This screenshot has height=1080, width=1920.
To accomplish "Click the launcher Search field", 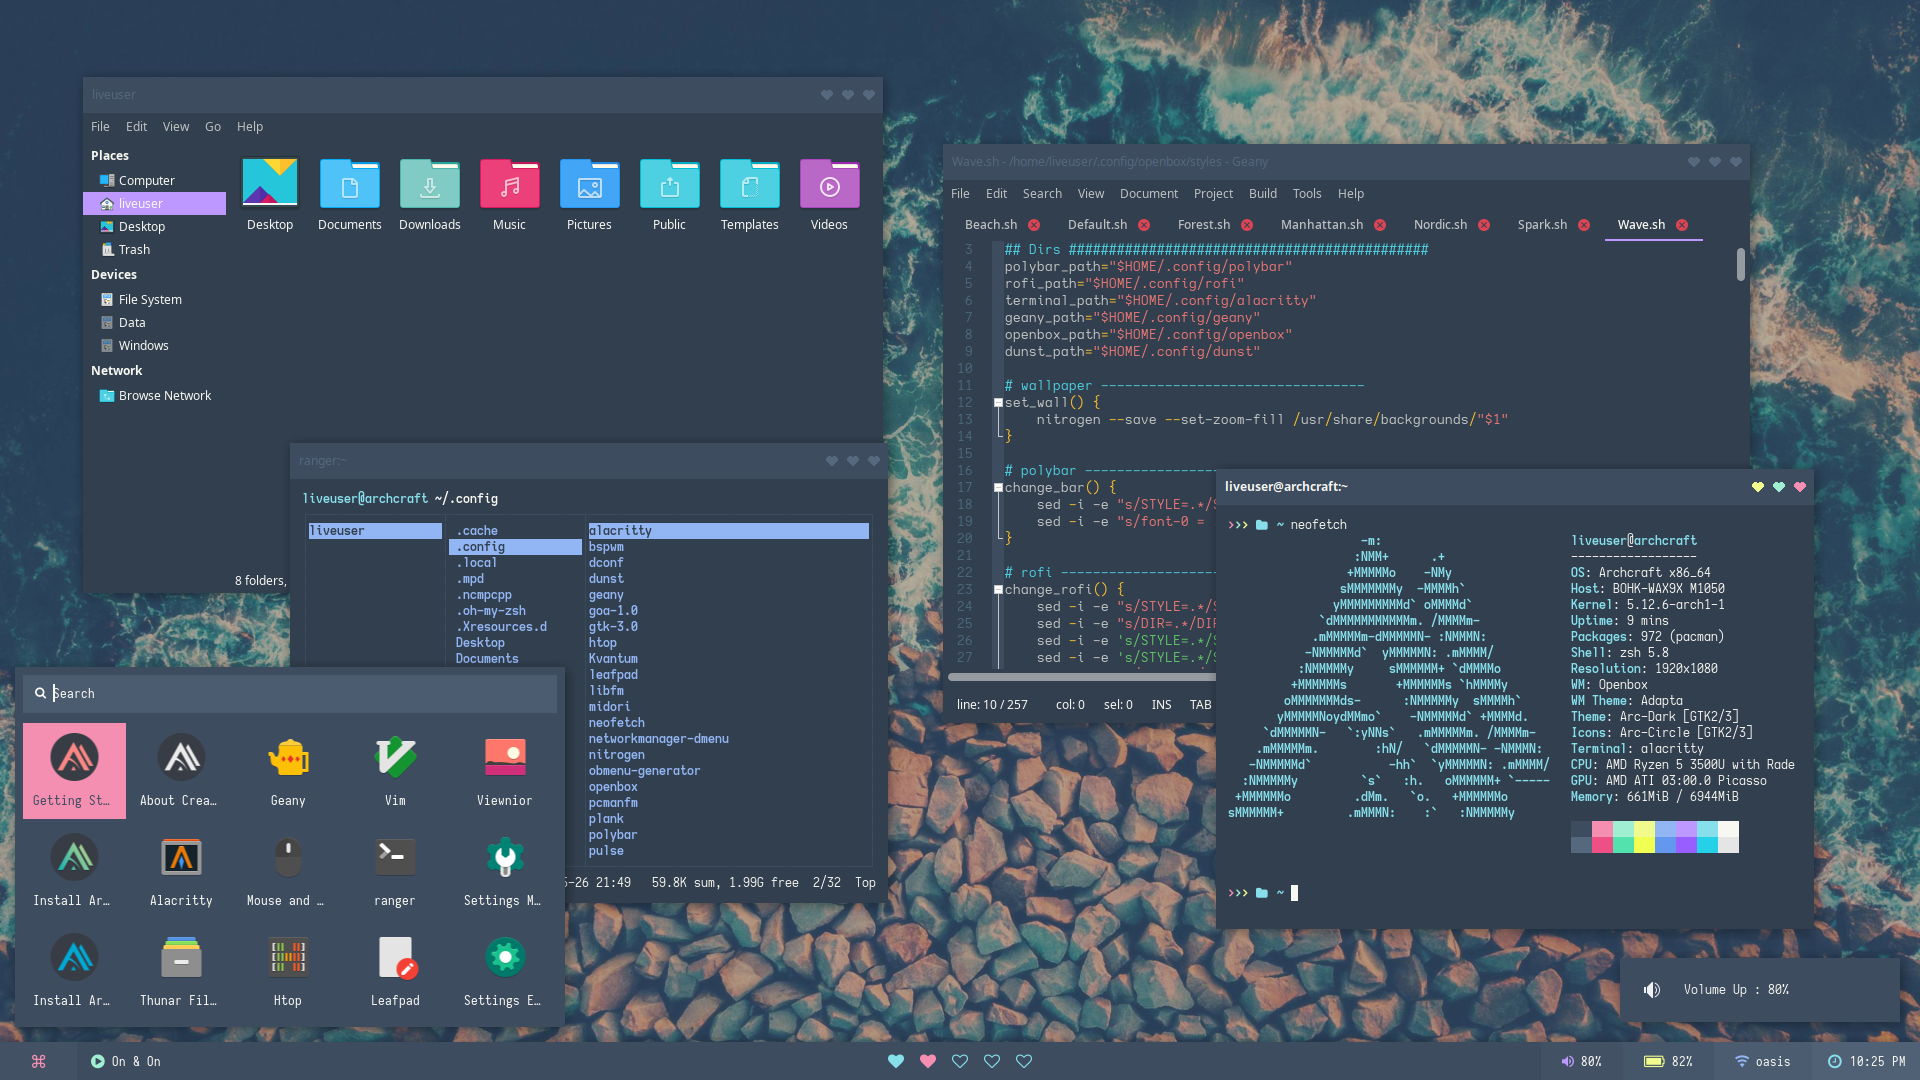I will [x=290, y=693].
